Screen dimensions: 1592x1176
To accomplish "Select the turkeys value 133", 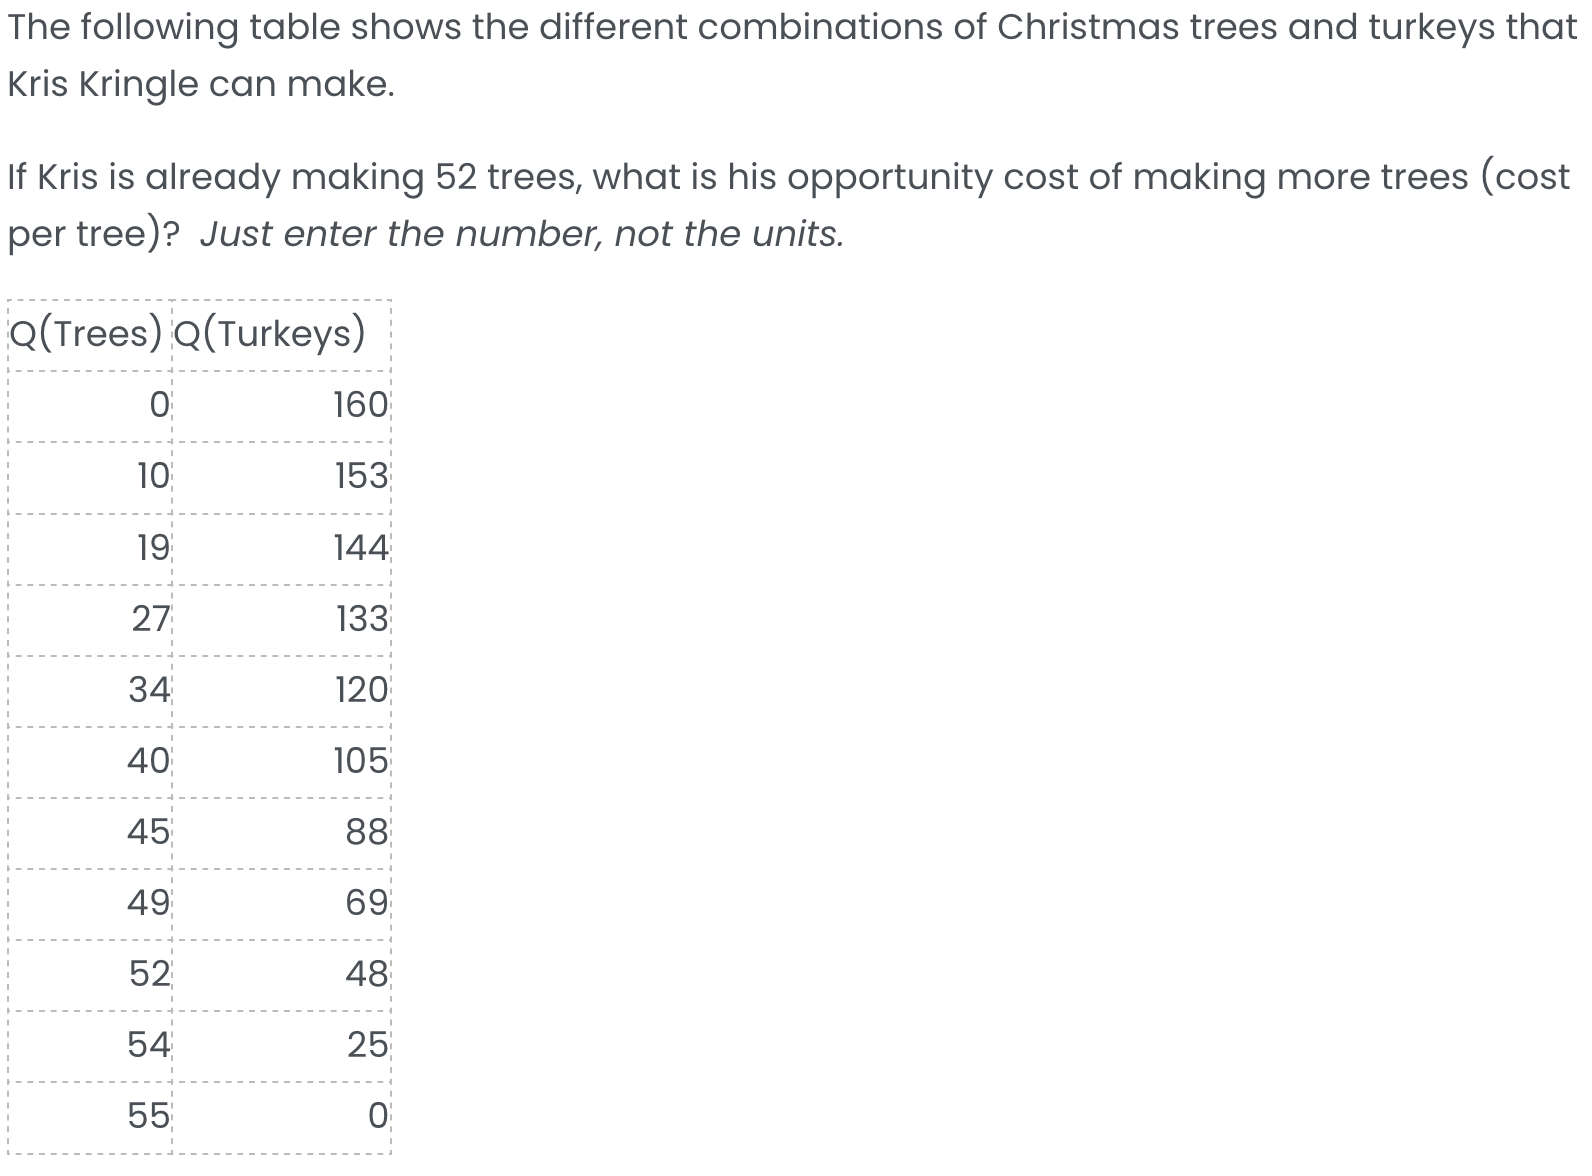I will (361, 619).
